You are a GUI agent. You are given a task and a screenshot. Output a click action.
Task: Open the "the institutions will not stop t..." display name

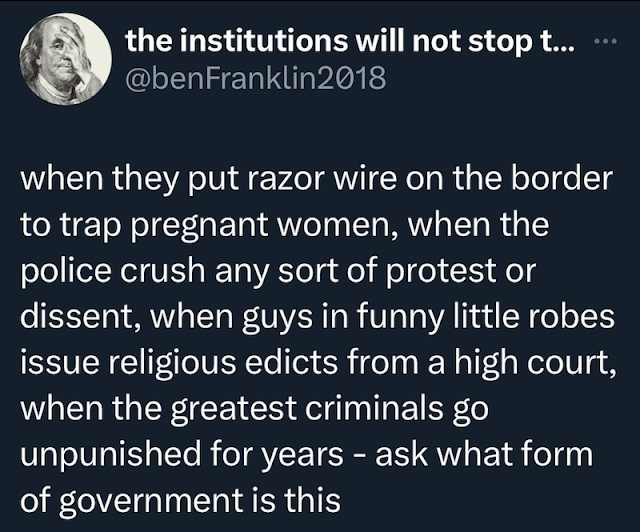351,41
